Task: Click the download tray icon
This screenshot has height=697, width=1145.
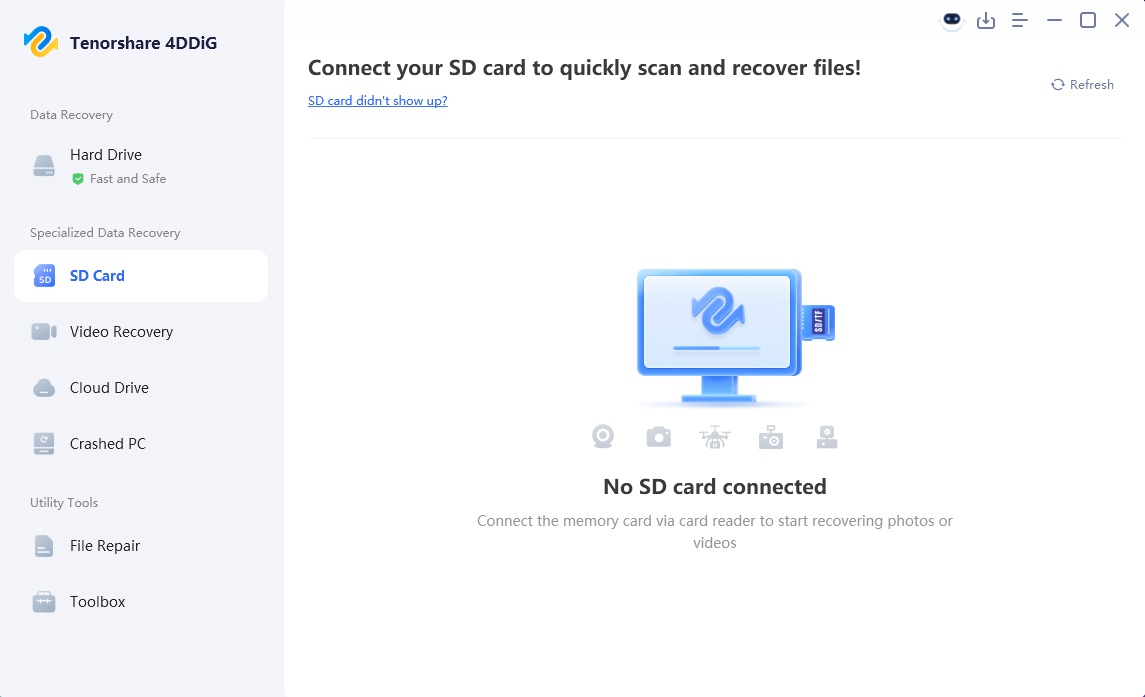Action: point(986,21)
